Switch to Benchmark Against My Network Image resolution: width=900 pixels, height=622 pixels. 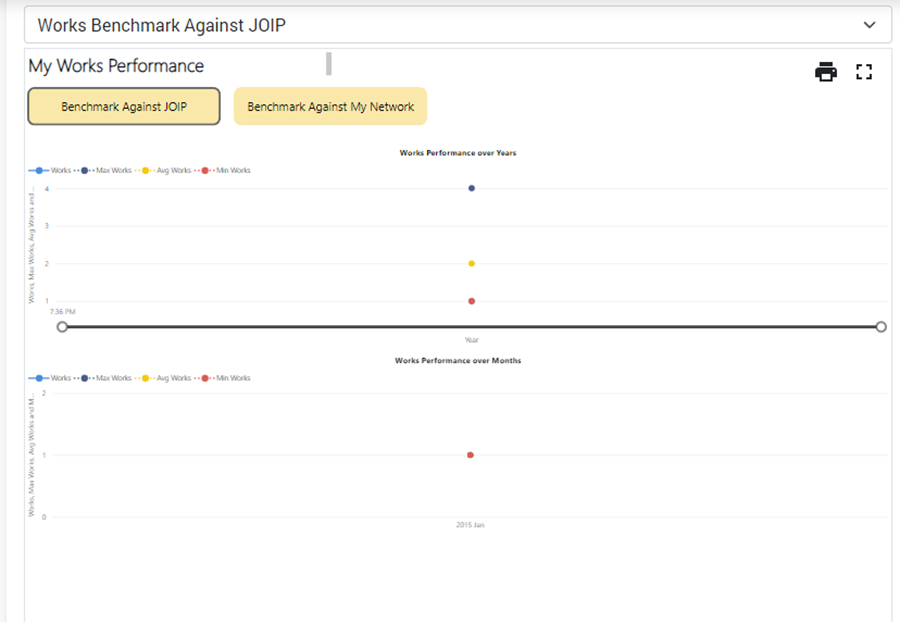click(x=330, y=106)
